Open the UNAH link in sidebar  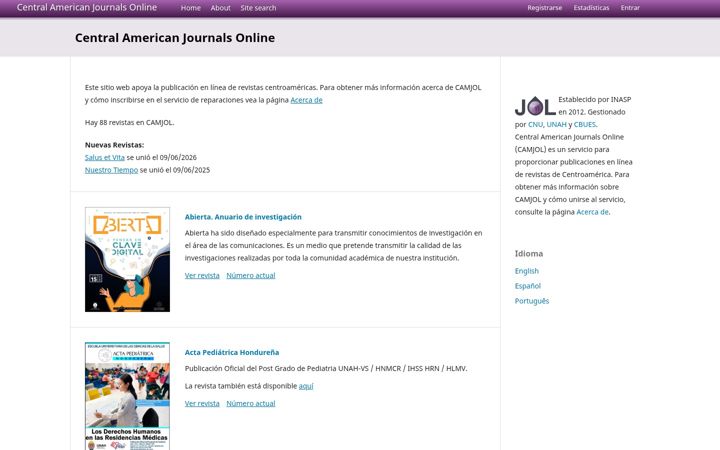click(556, 124)
